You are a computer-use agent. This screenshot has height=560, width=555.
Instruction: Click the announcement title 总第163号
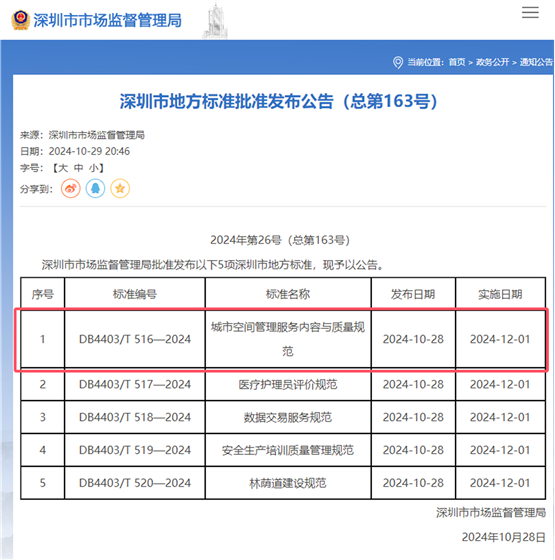(x=278, y=101)
